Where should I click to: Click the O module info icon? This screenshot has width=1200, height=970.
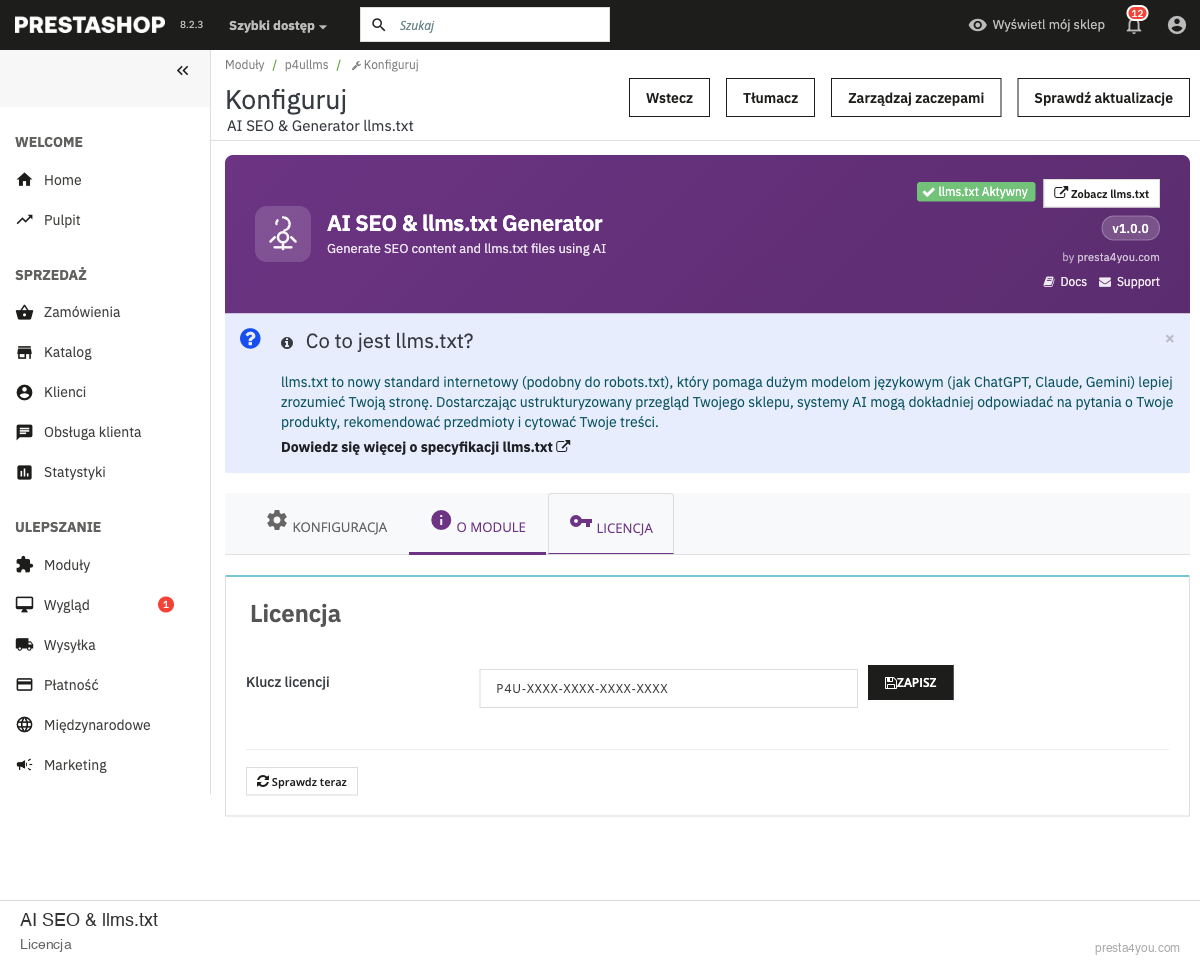click(x=441, y=520)
